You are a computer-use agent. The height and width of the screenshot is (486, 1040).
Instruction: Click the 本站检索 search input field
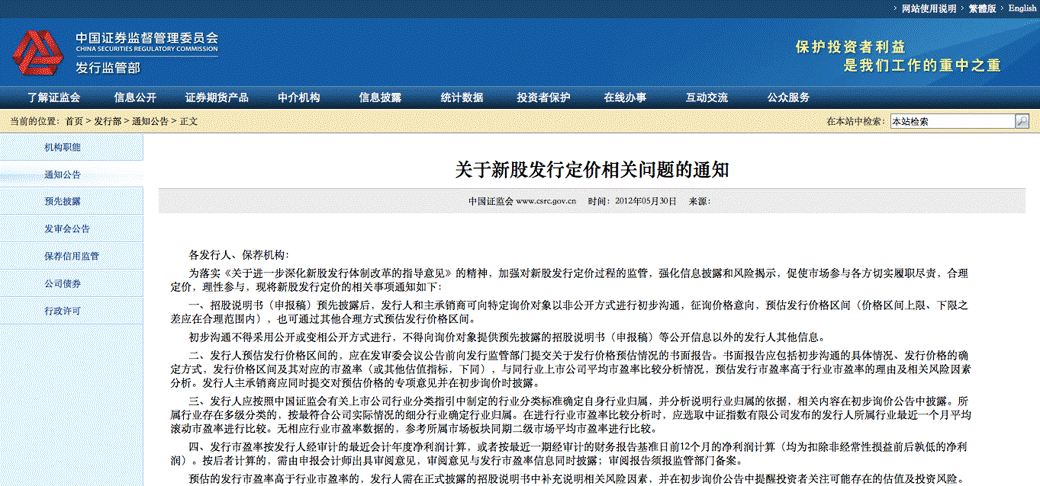pos(950,121)
